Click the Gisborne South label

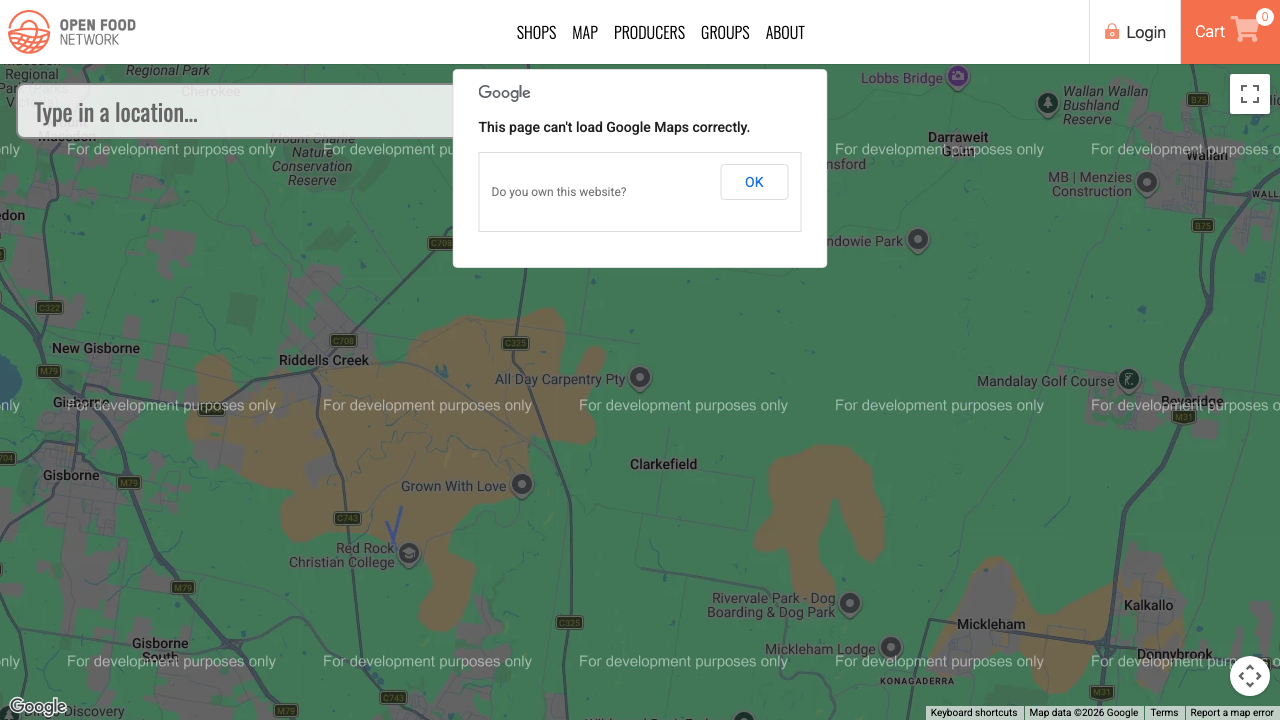[160, 650]
